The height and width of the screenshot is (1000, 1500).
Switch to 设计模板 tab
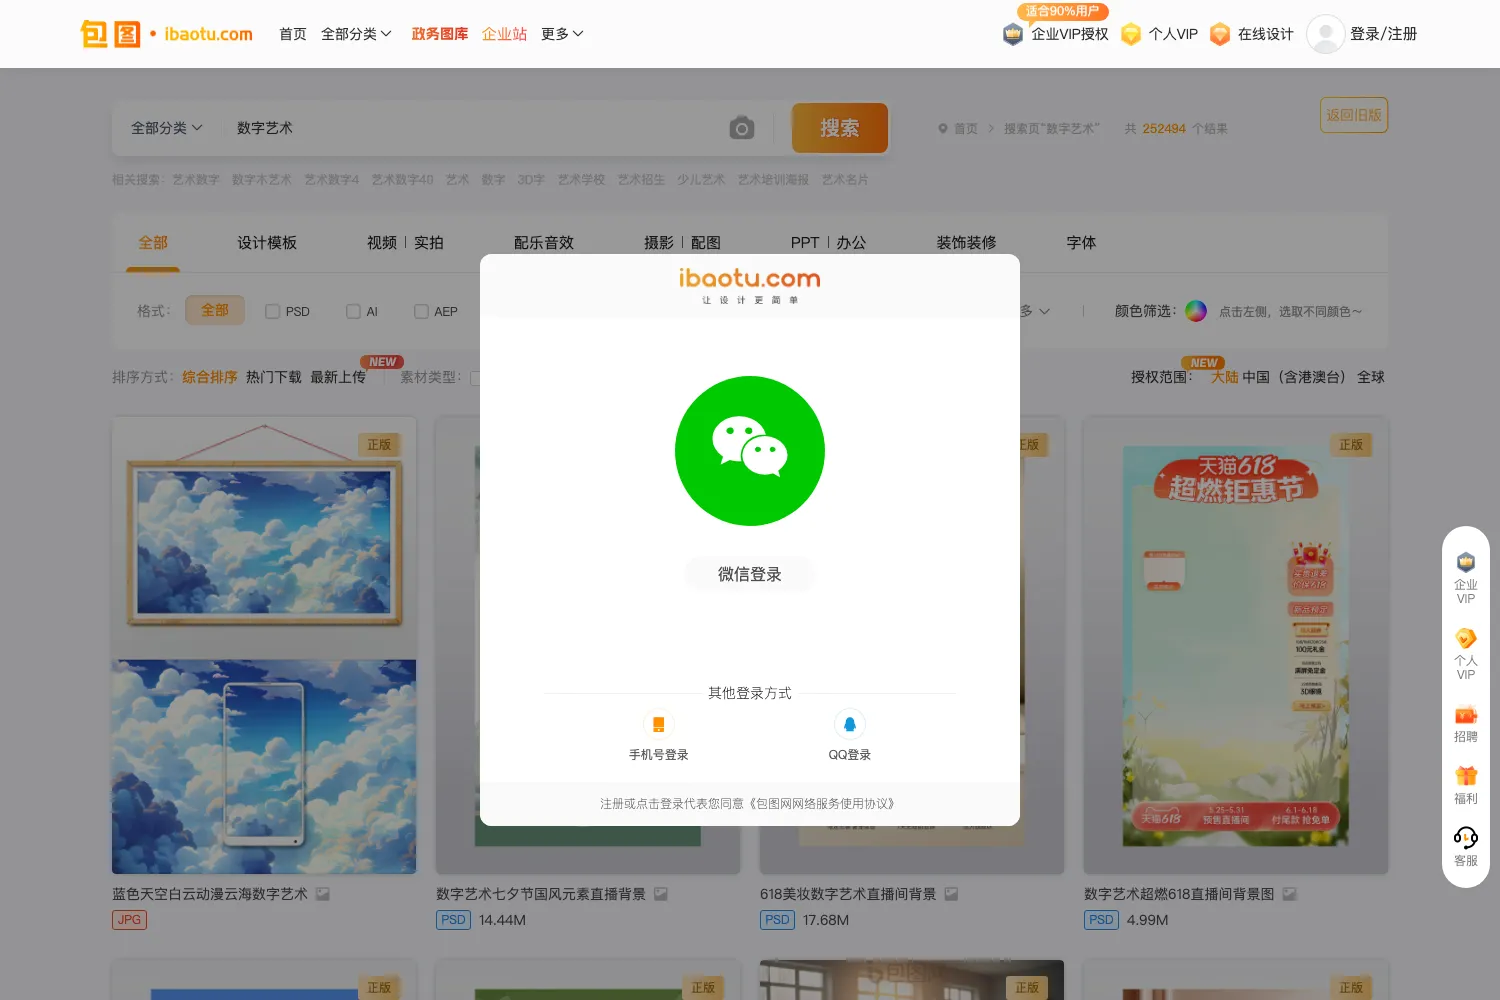point(267,243)
